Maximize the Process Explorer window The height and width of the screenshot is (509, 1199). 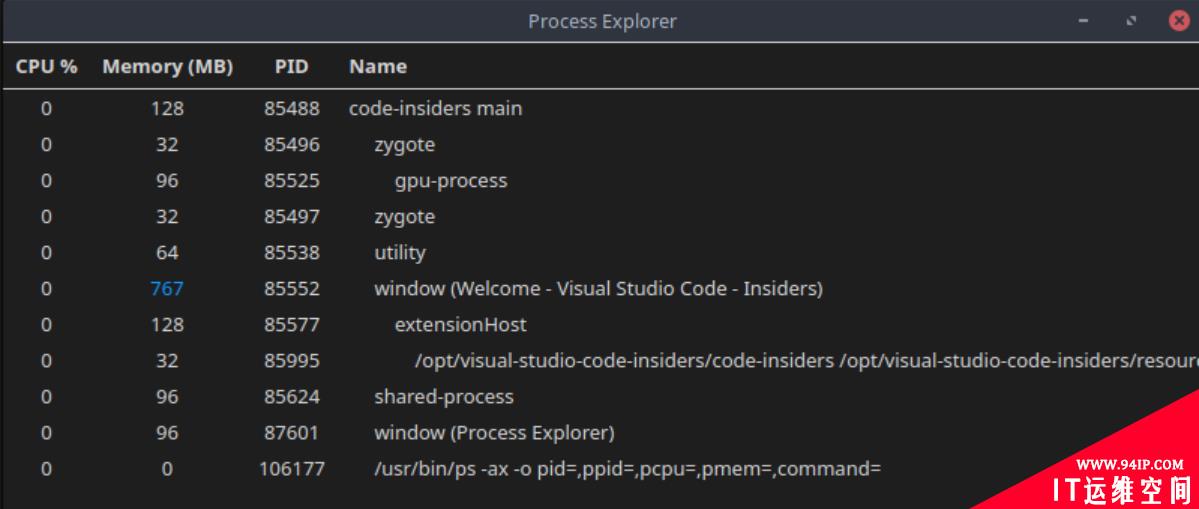(x=1132, y=21)
